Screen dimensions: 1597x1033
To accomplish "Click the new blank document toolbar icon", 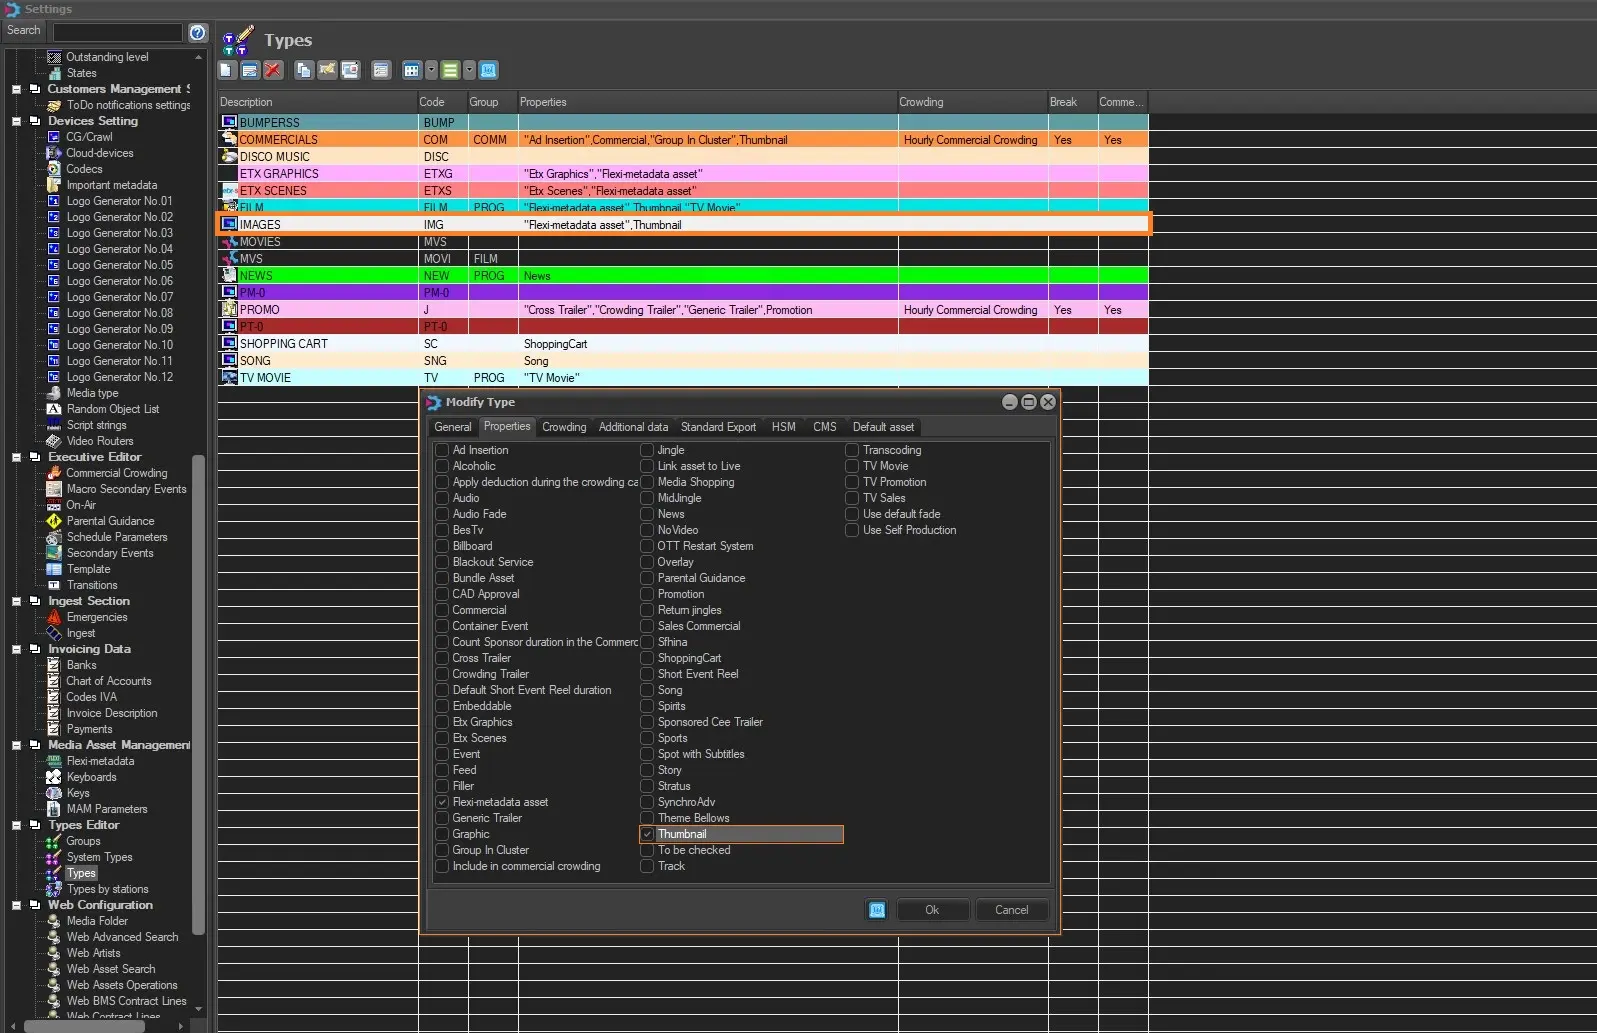I will (x=227, y=70).
